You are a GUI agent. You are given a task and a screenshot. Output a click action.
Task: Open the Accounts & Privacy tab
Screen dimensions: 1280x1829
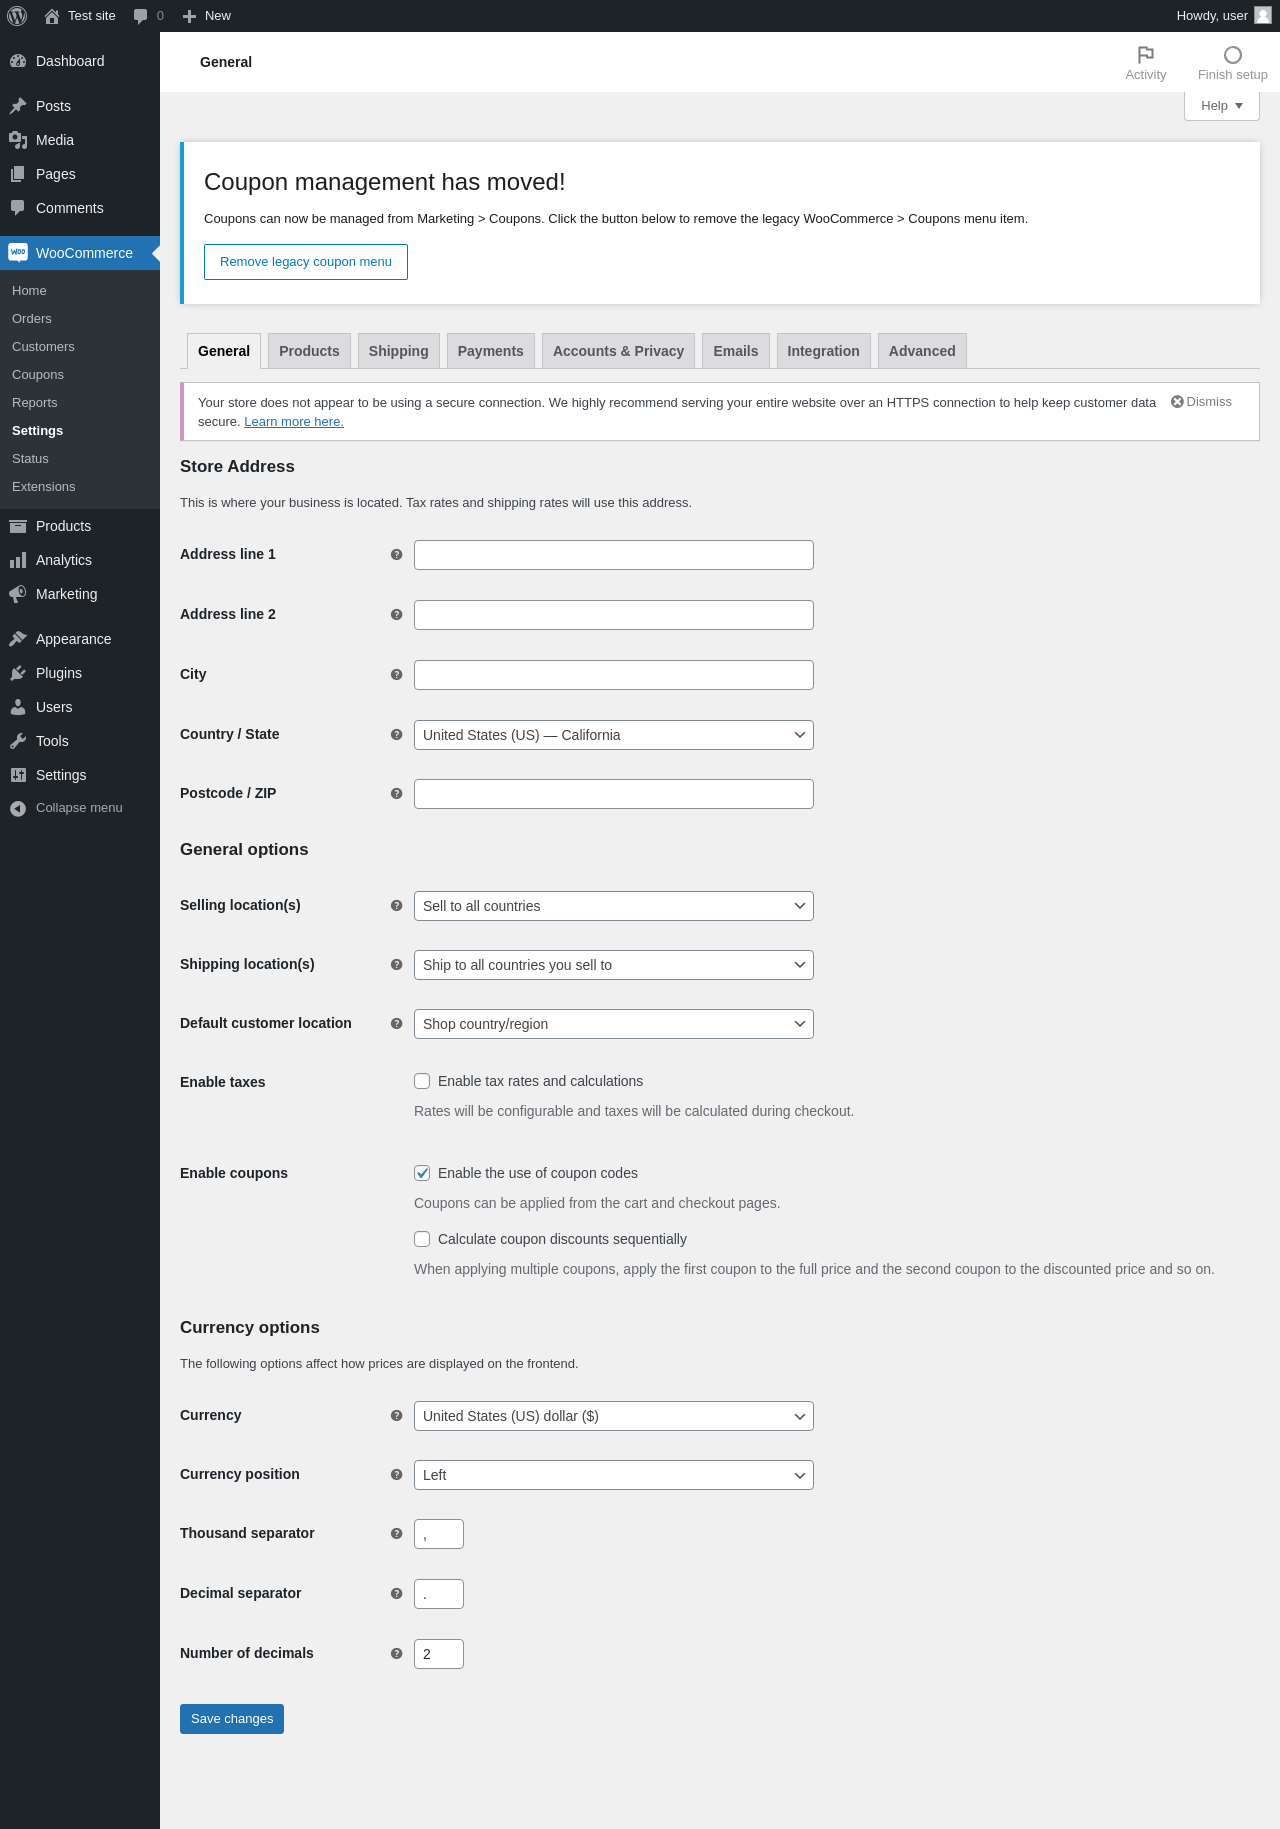618,351
